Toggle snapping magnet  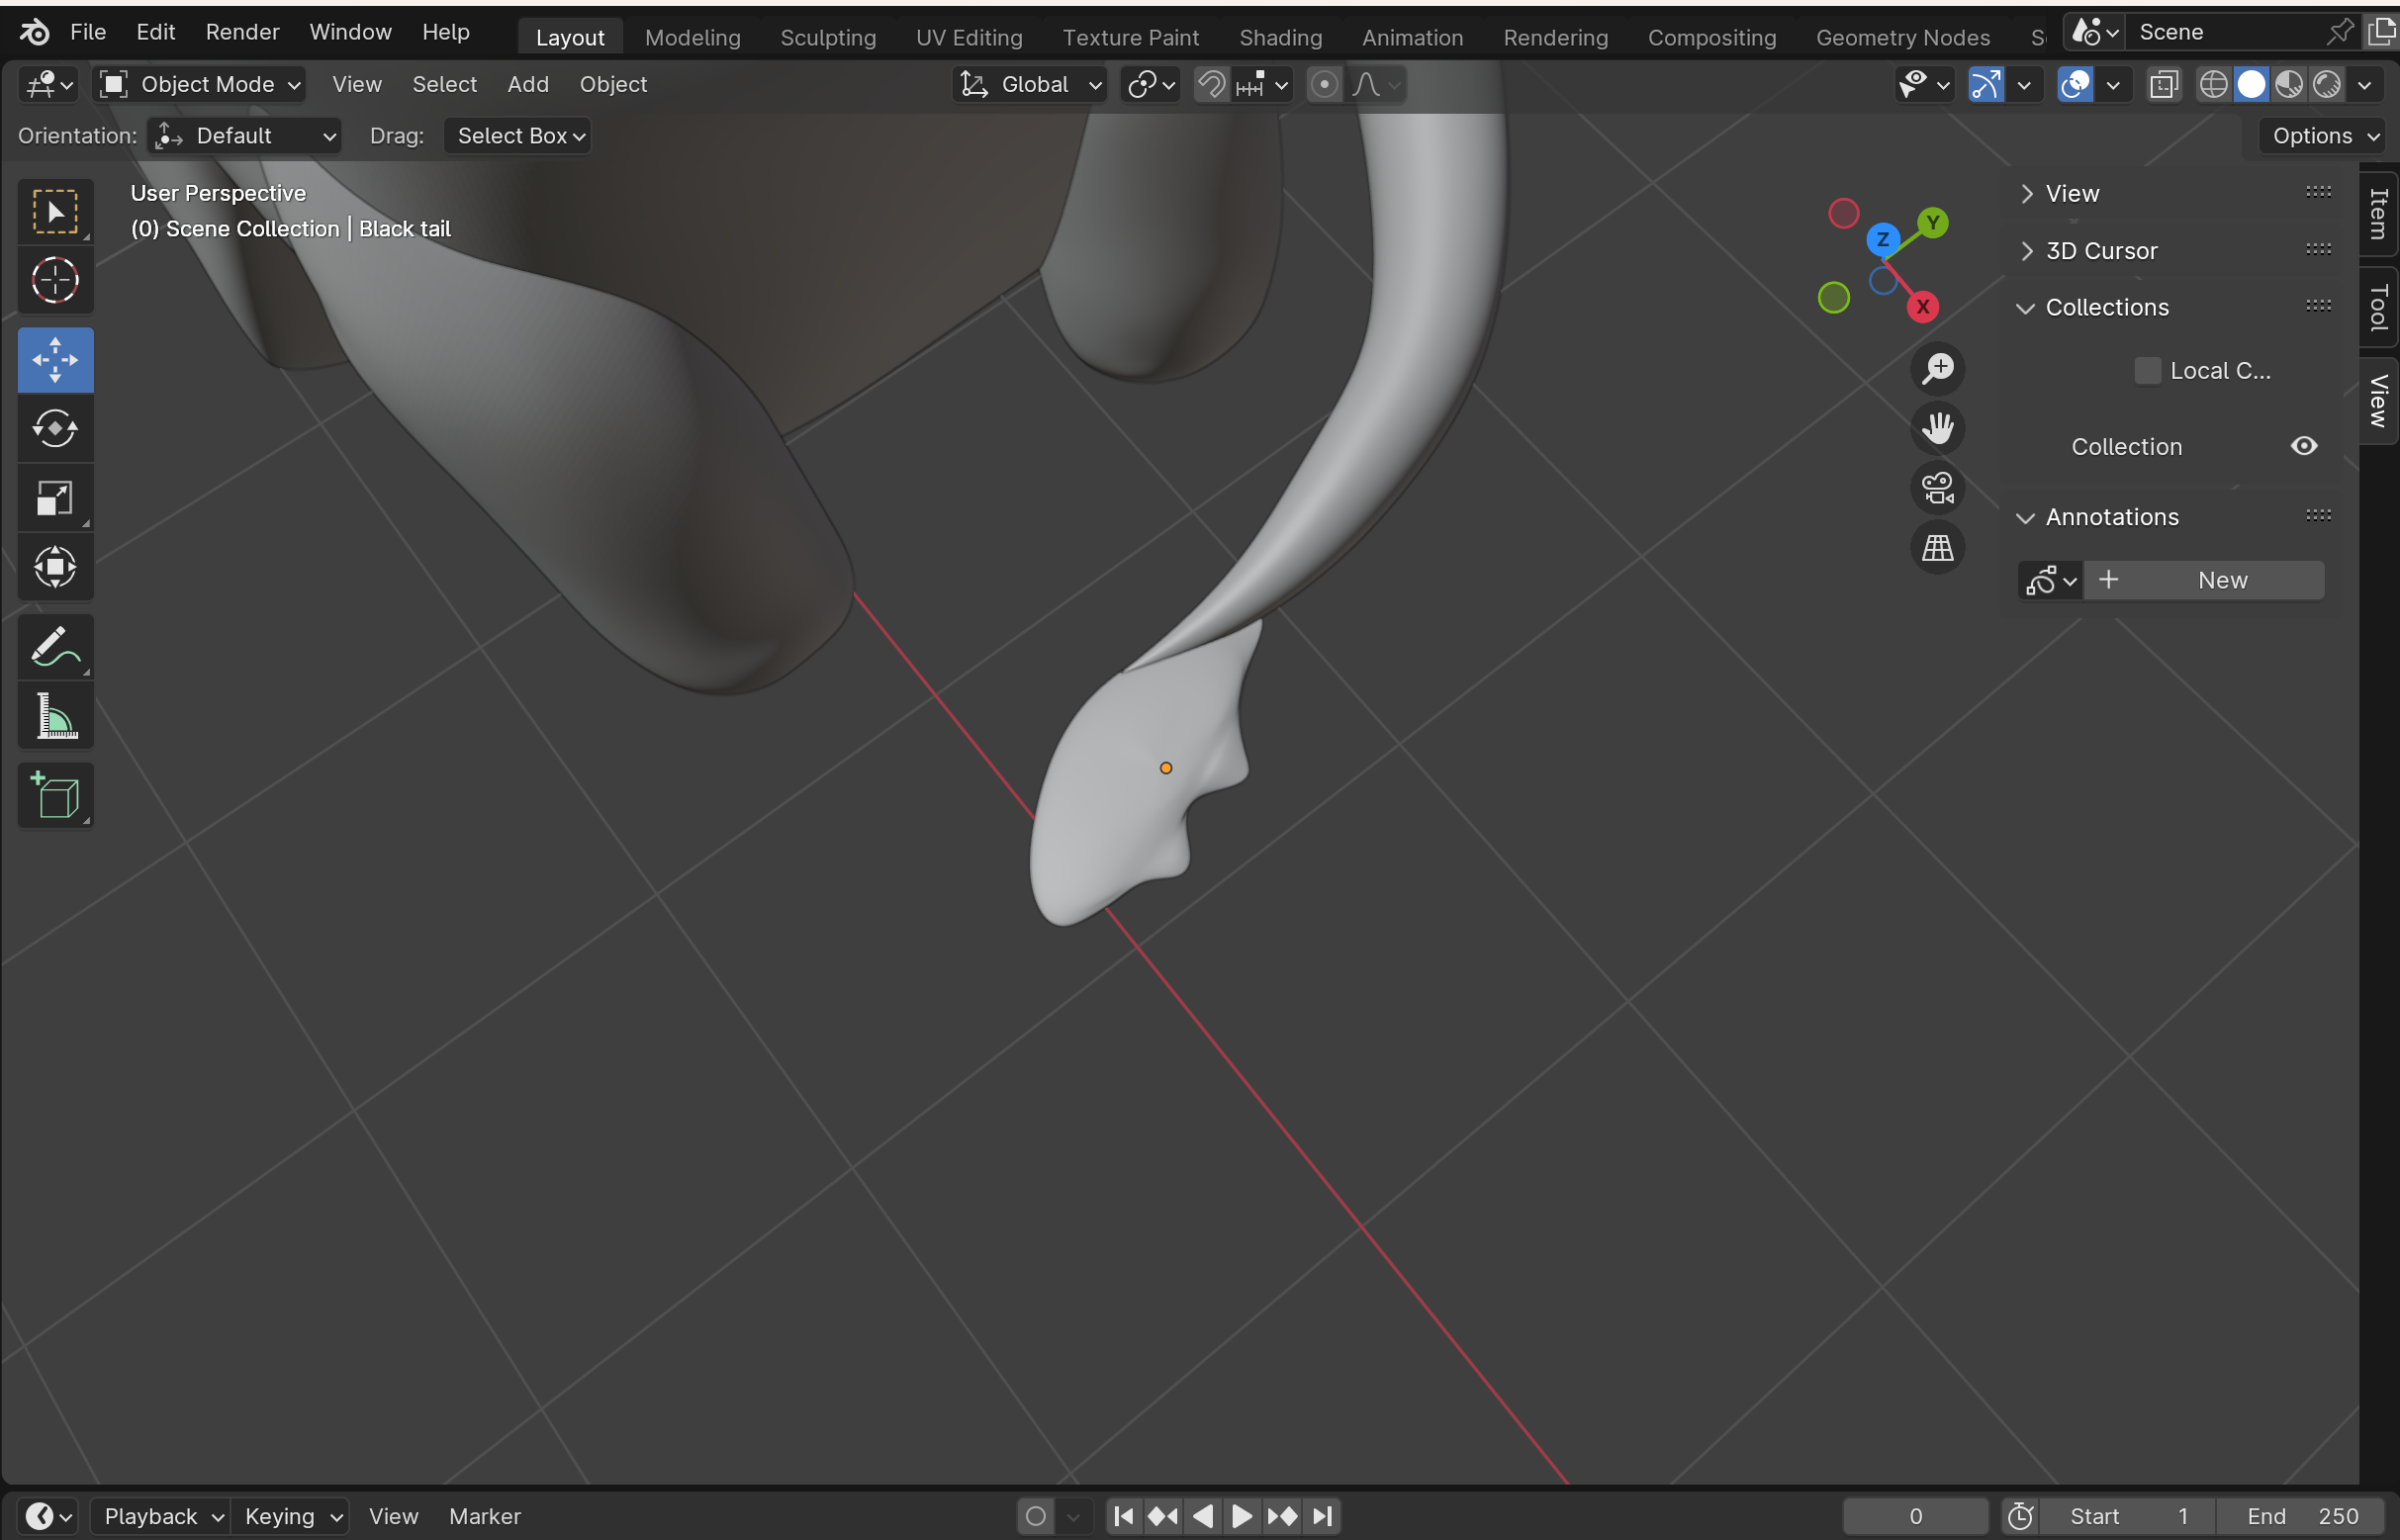(x=1212, y=85)
